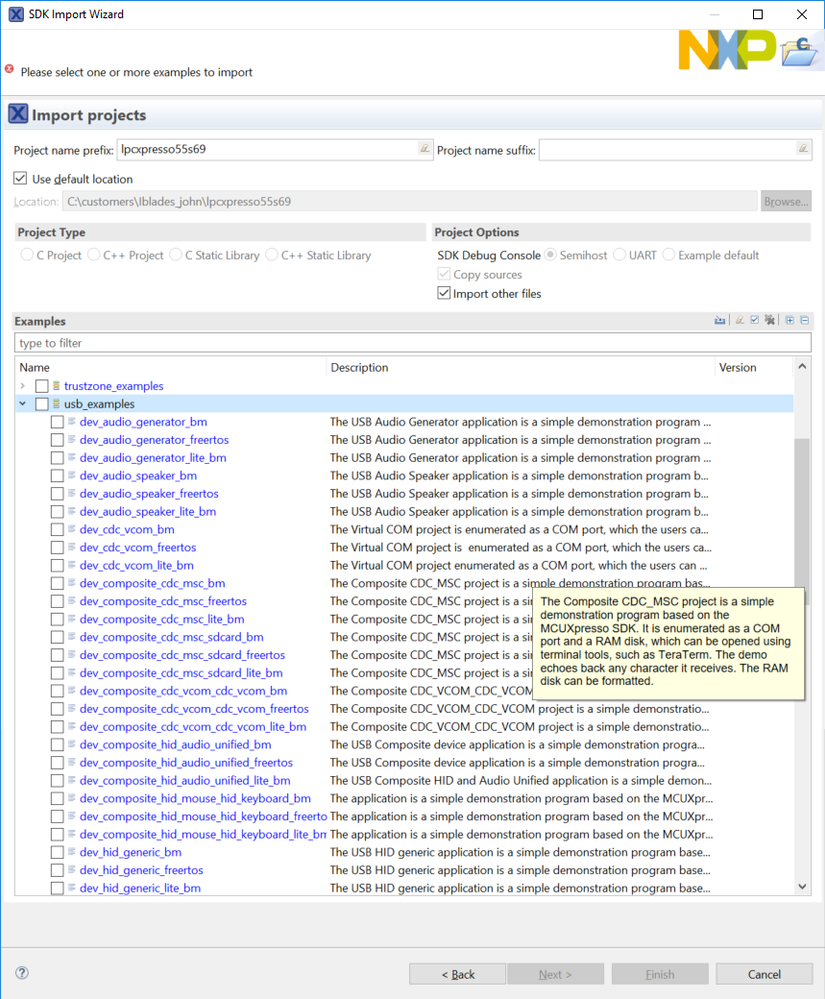Click the error icon beside the select examples message
The height and width of the screenshot is (999, 825).
pyautogui.click(x=9, y=69)
